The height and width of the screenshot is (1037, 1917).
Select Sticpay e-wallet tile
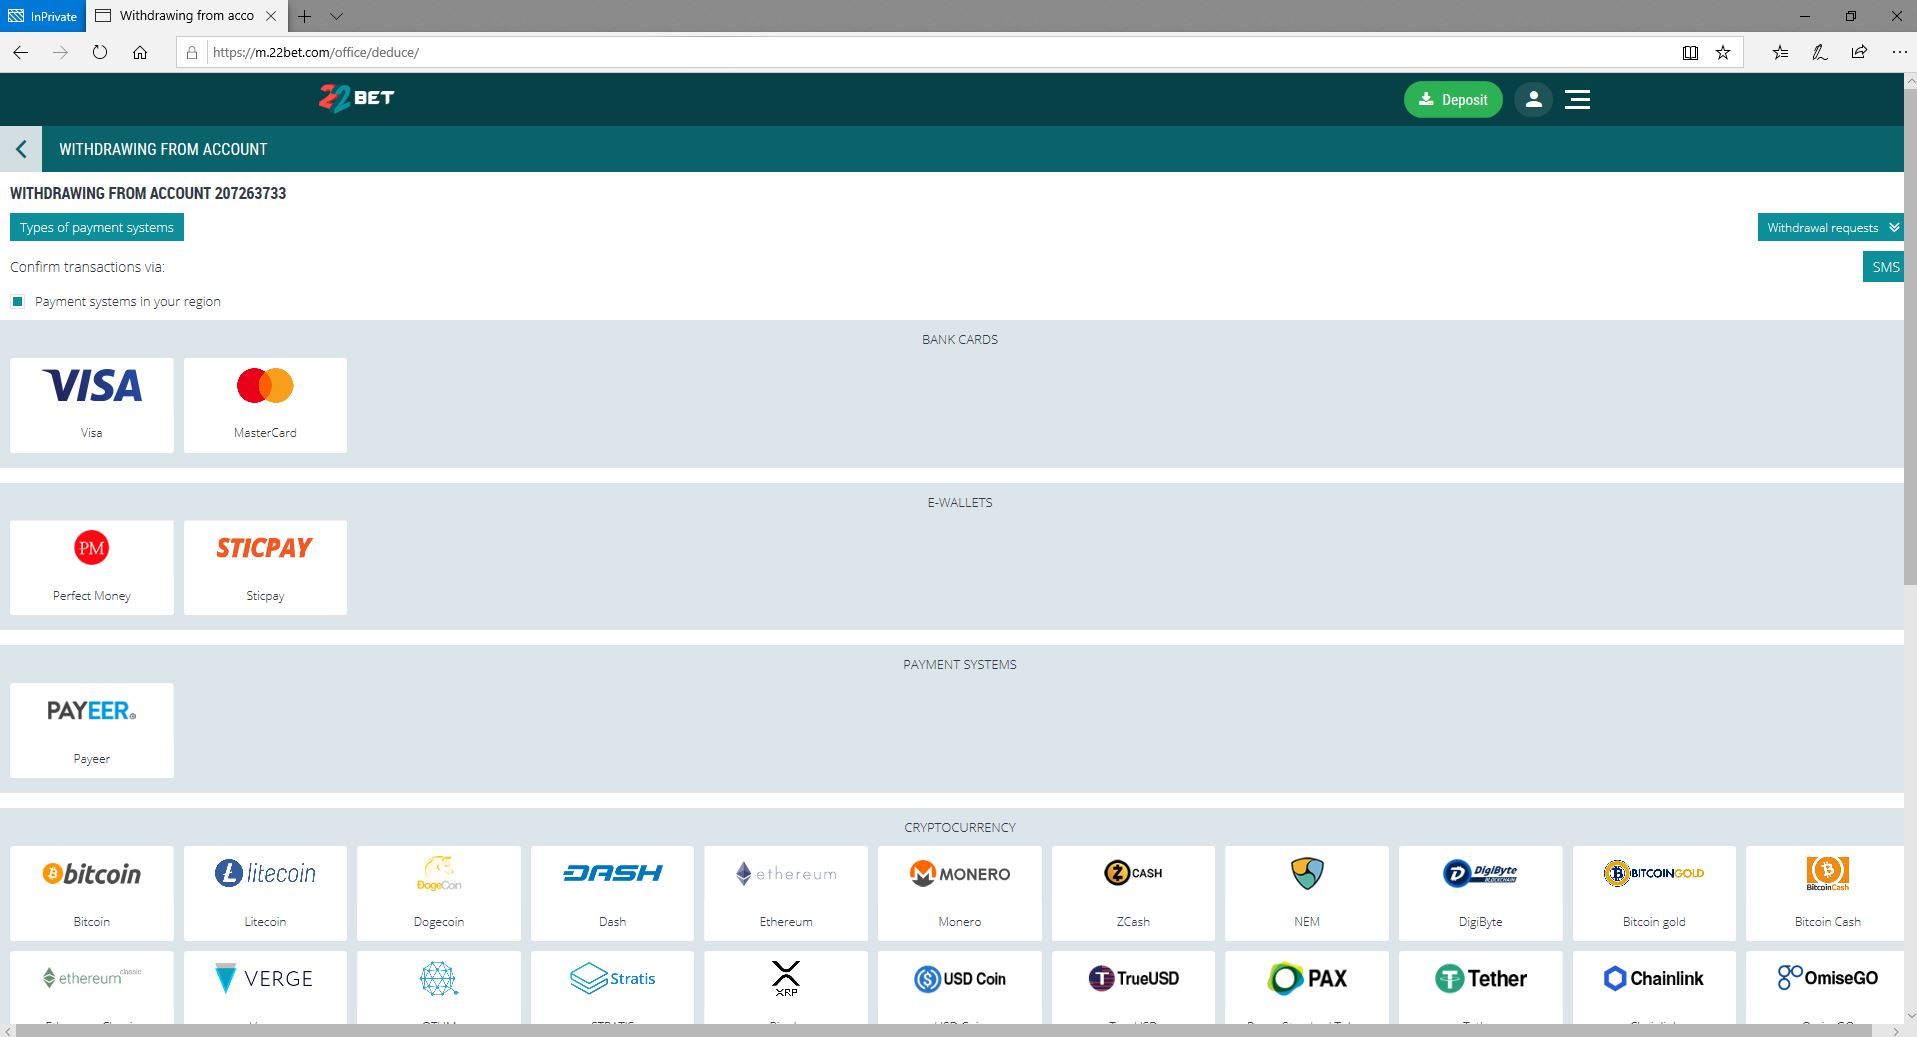point(265,567)
